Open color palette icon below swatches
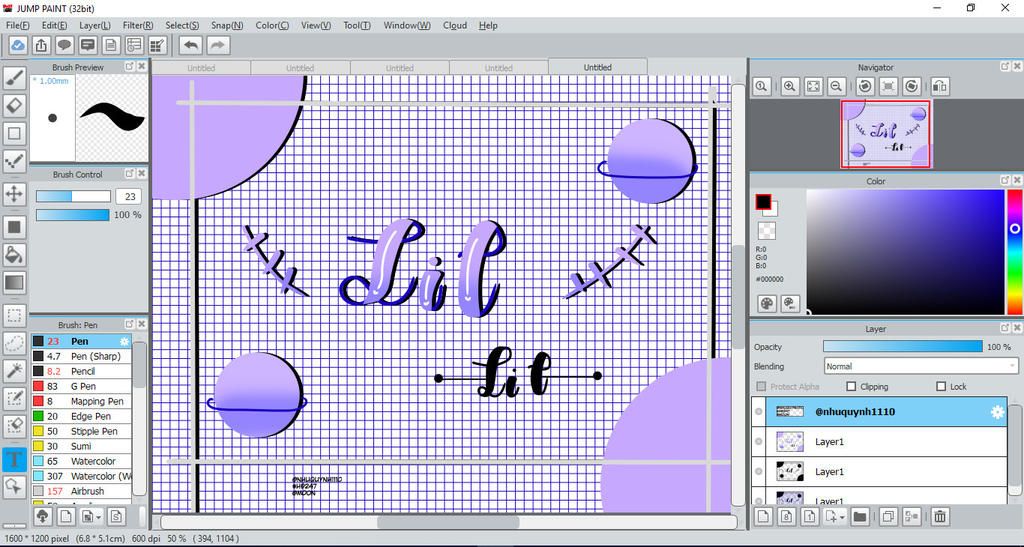This screenshot has width=1024, height=547. pyautogui.click(x=767, y=304)
